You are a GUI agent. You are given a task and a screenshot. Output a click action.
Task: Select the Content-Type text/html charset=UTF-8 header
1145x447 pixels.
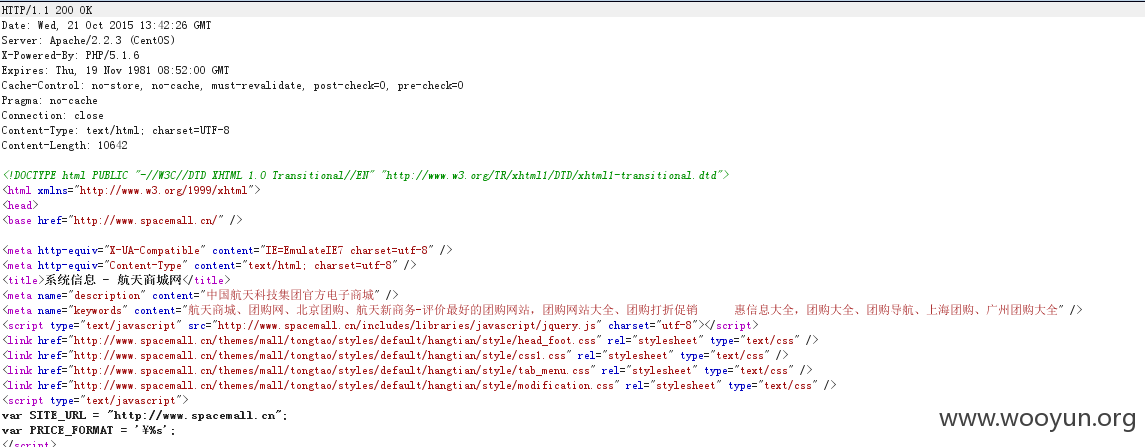[115, 131]
